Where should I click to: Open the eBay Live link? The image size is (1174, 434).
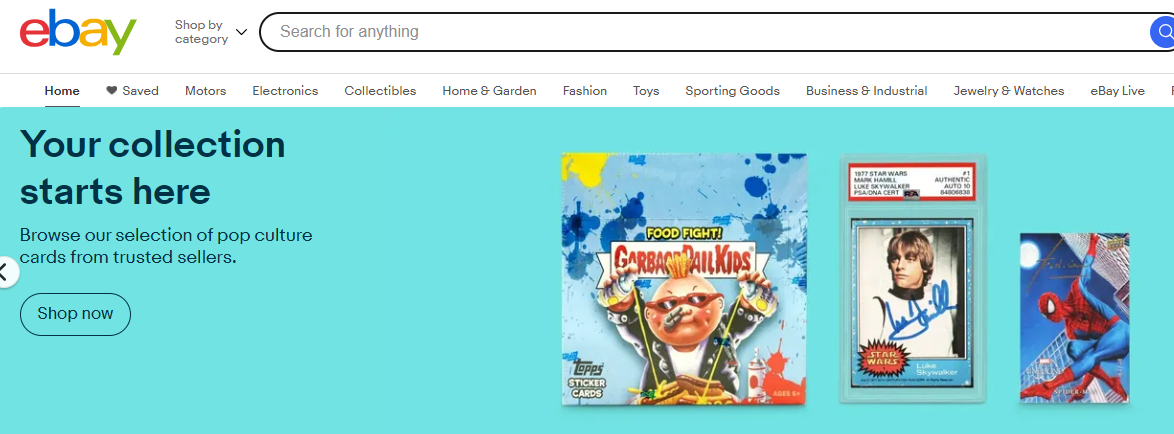point(1117,91)
